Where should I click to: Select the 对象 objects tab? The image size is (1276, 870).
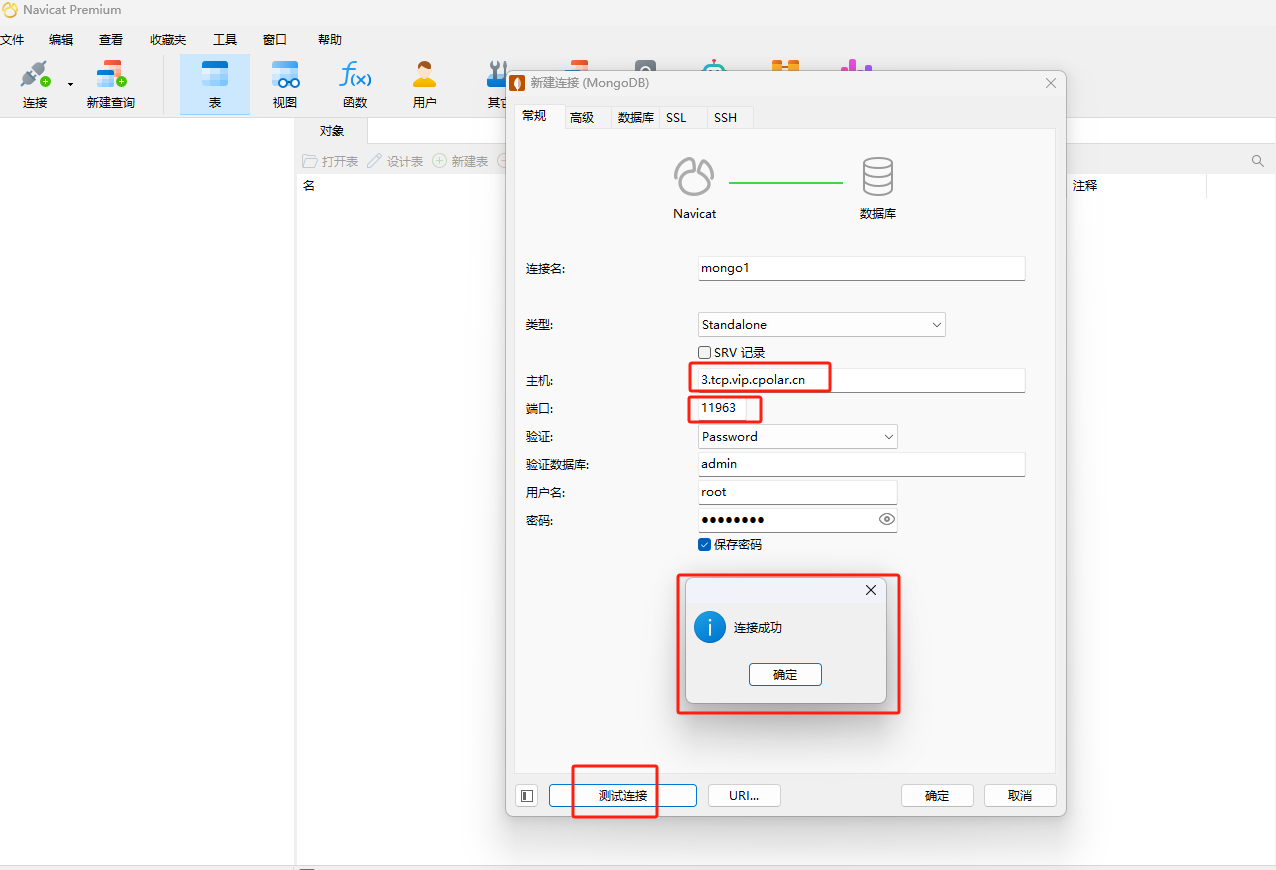332,131
